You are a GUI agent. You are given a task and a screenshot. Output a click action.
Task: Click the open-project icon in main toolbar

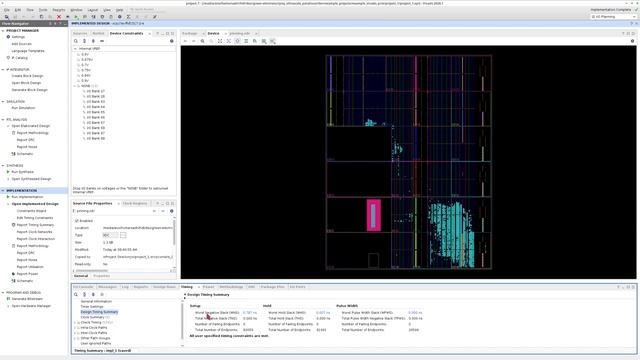coord(7,17)
